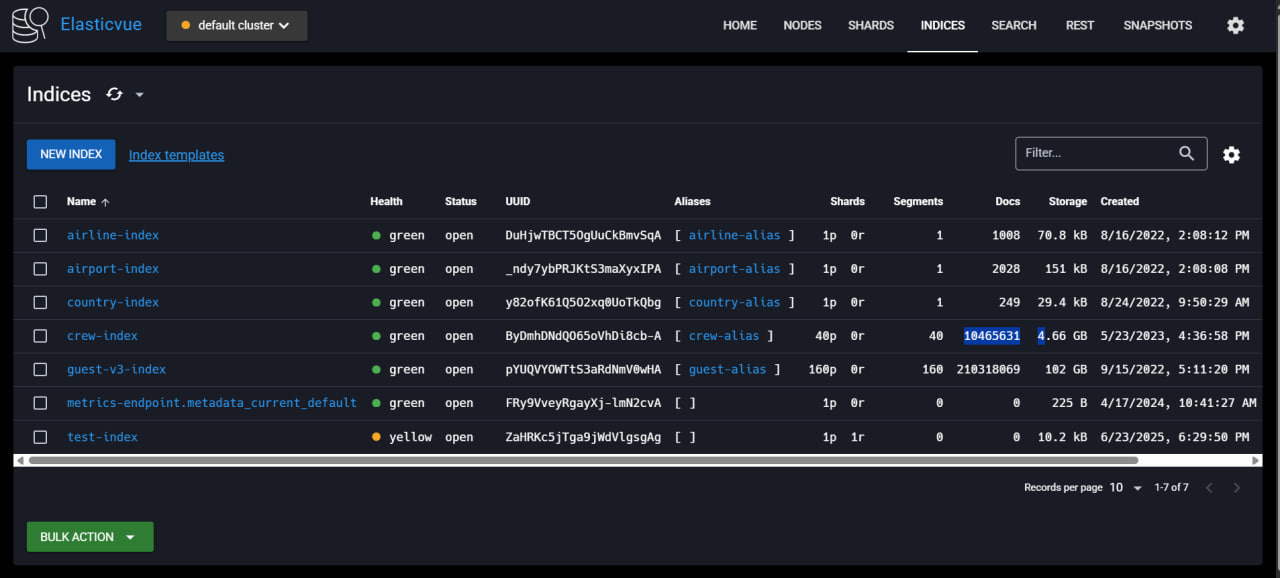Tick the airline-index checkbox
The image size is (1280, 578).
[x=40, y=235]
